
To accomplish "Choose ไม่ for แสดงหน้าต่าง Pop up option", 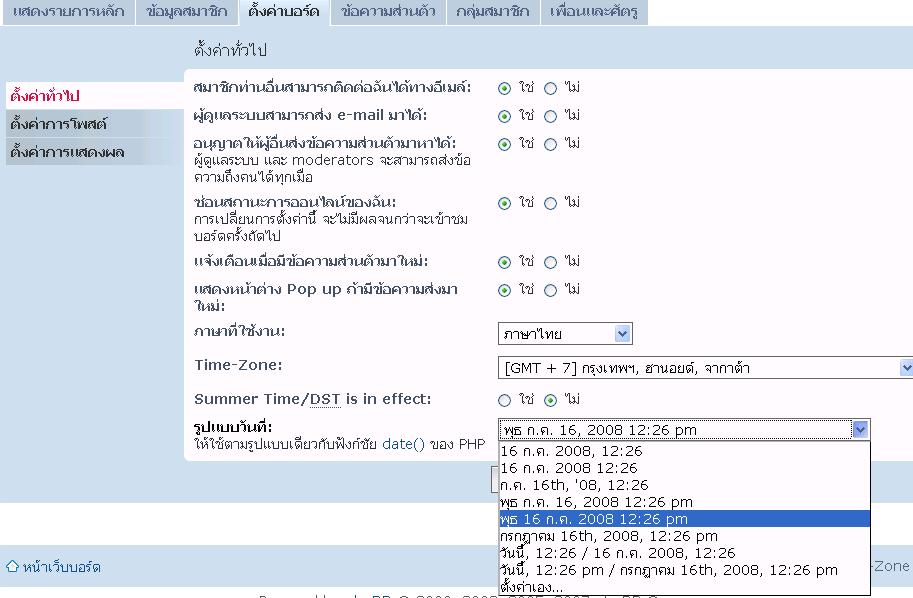I will [x=551, y=290].
